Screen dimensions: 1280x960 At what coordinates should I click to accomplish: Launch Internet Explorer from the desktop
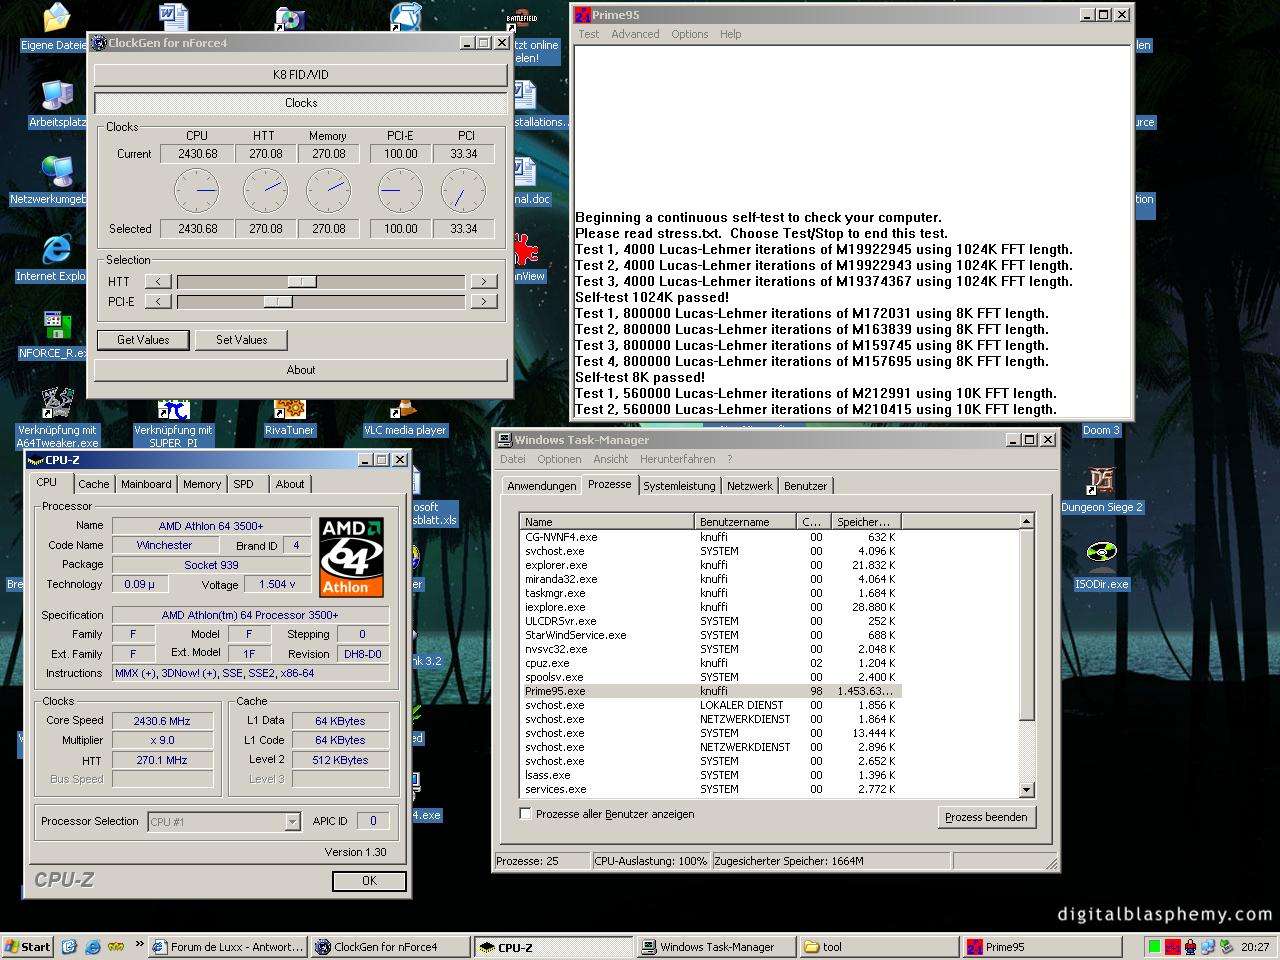pos(56,250)
